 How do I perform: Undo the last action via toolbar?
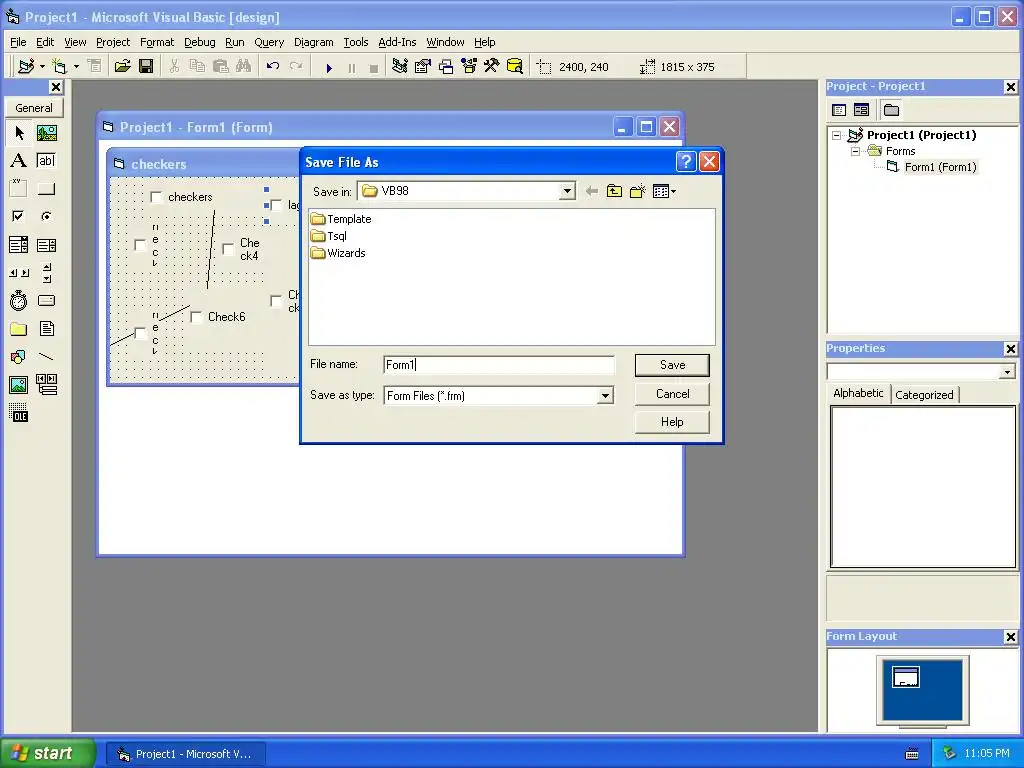[272, 66]
